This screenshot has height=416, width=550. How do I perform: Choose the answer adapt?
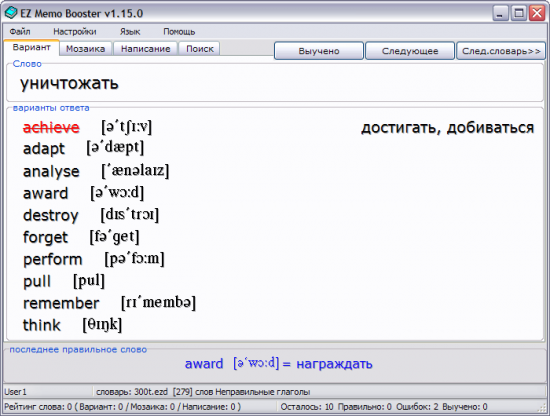(44, 148)
